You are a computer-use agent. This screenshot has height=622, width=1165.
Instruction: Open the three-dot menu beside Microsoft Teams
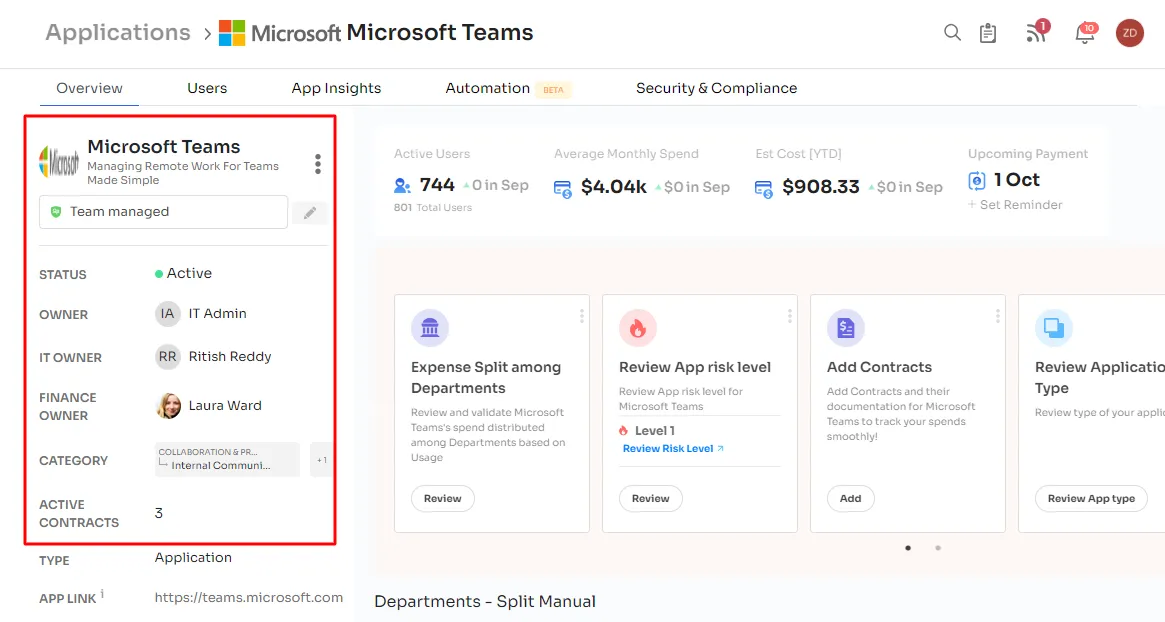click(x=318, y=164)
